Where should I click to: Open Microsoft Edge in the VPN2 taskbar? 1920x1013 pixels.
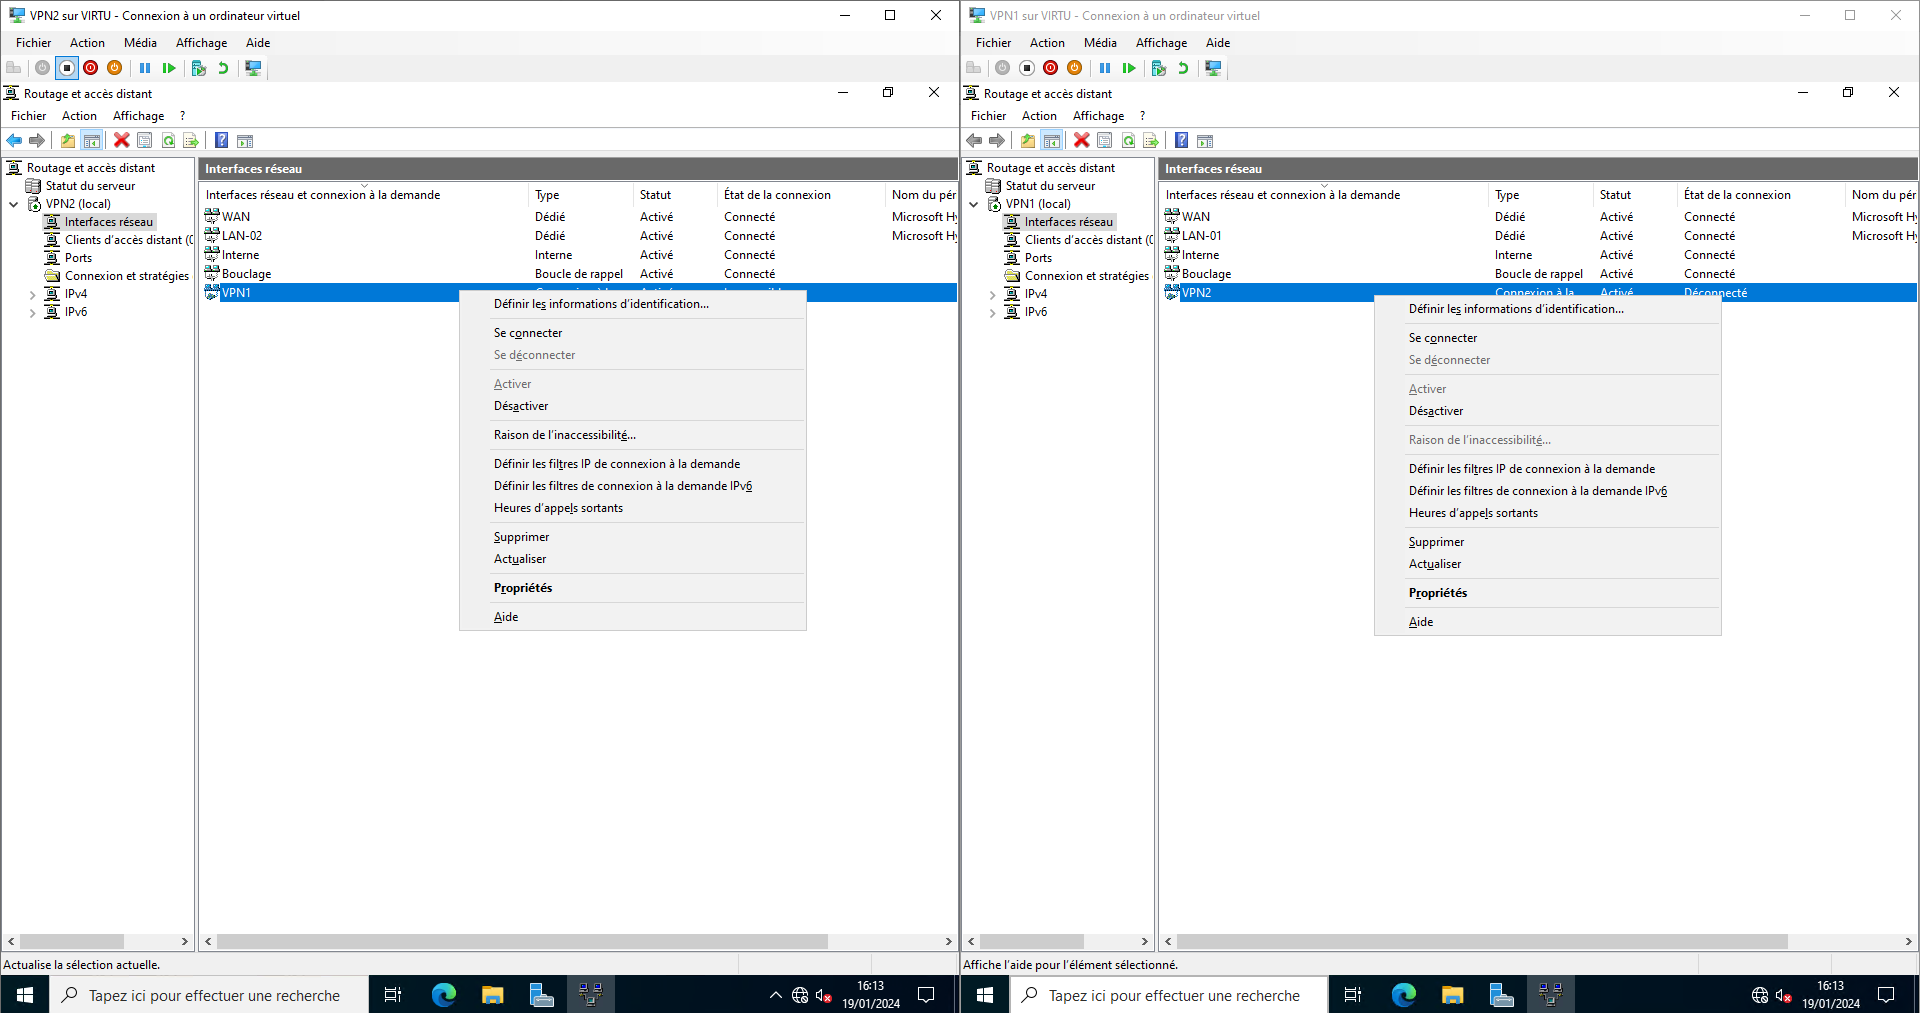click(x=443, y=995)
